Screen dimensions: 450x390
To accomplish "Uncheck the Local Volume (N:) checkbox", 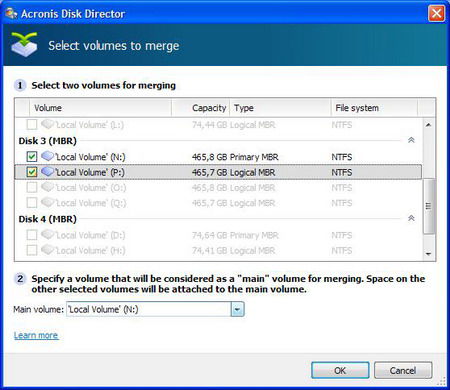I will (32, 156).
